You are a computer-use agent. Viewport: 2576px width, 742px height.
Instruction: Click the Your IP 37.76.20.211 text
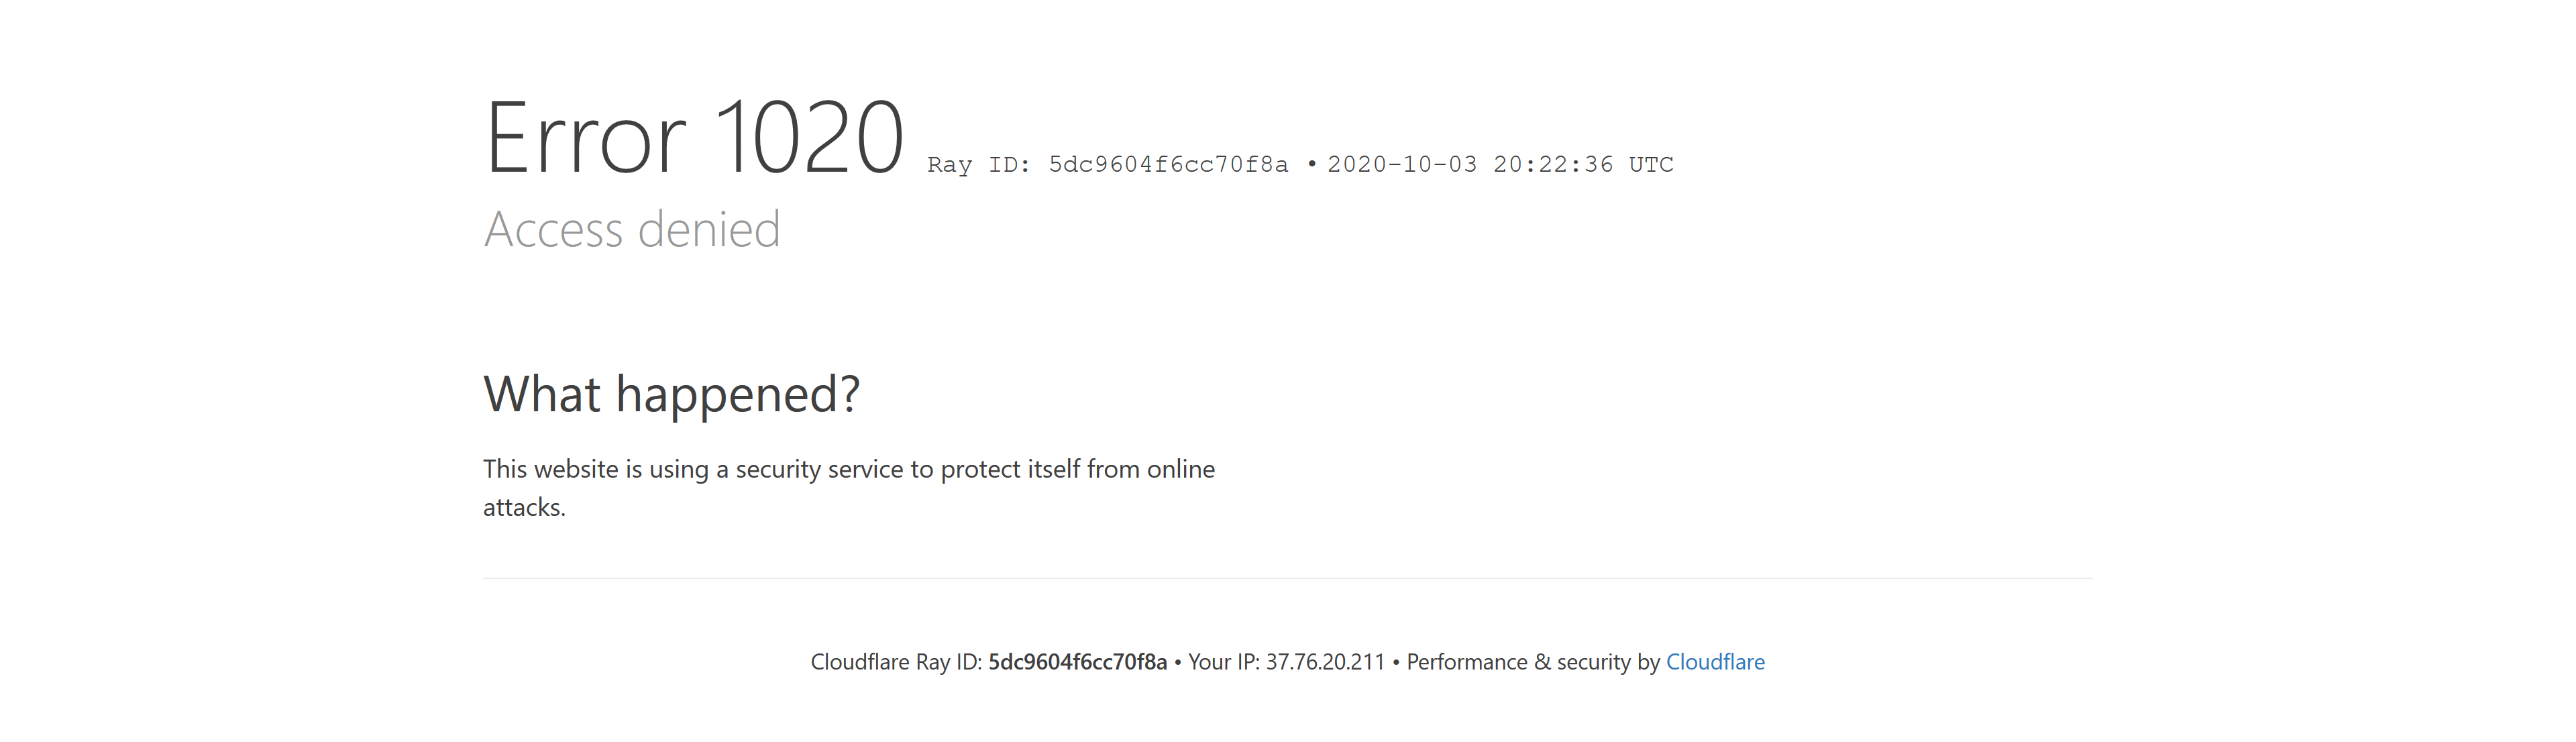click(x=1286, y=662)
